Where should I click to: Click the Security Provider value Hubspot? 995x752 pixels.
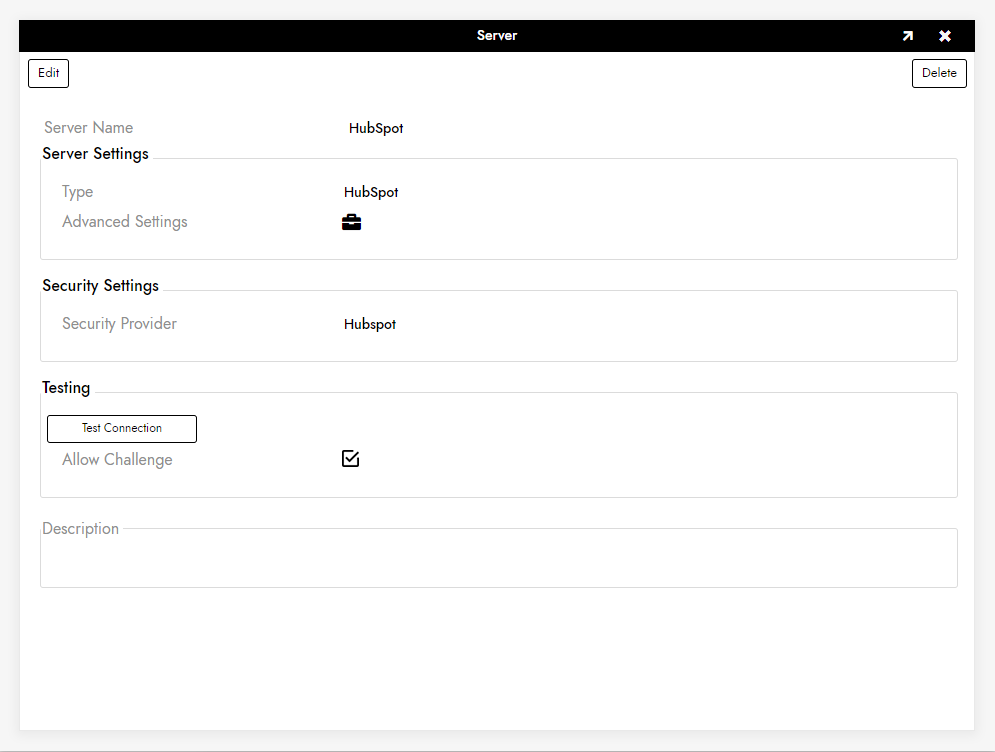370,324
